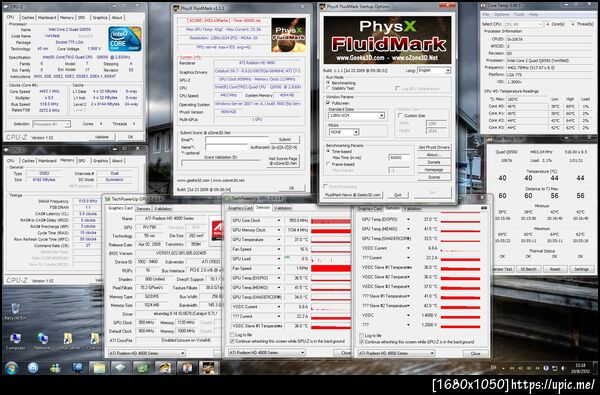Viewport: 600px width, 395px height.
Task: Open the MSAA NONE dropdown
Action: click(x=344, y=132)
